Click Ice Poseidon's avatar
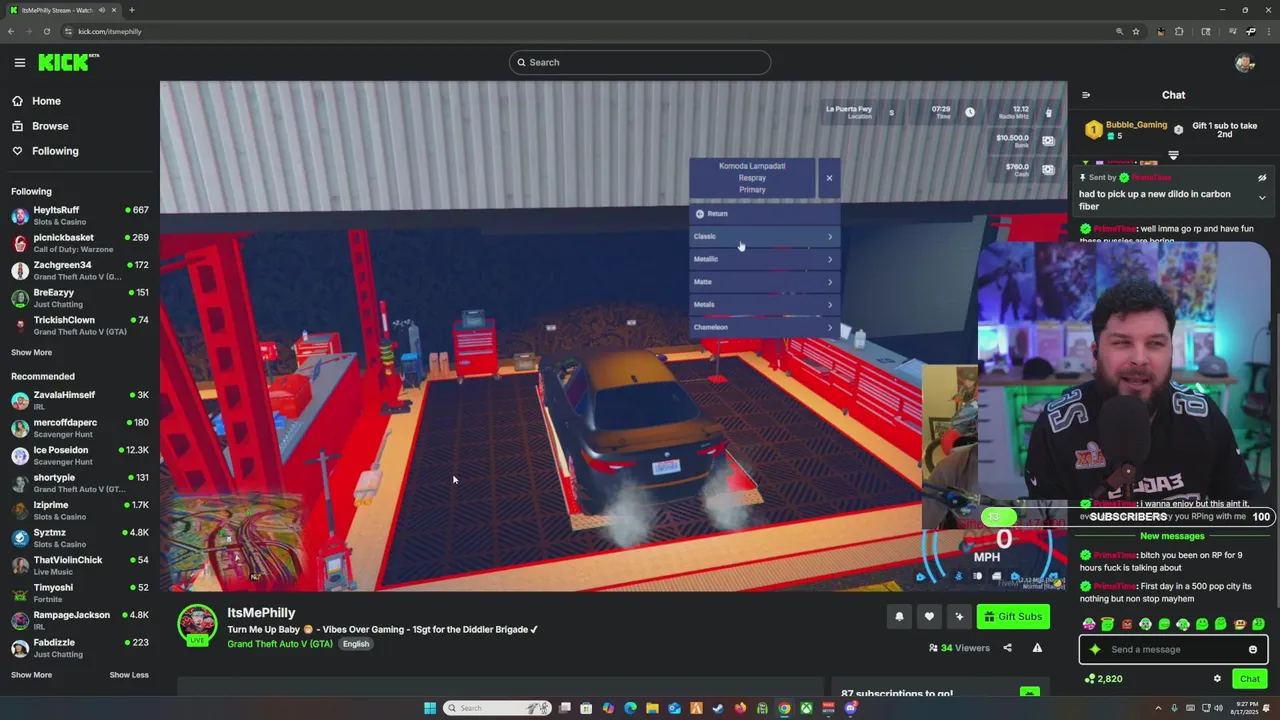 click(x=20, y=455)
